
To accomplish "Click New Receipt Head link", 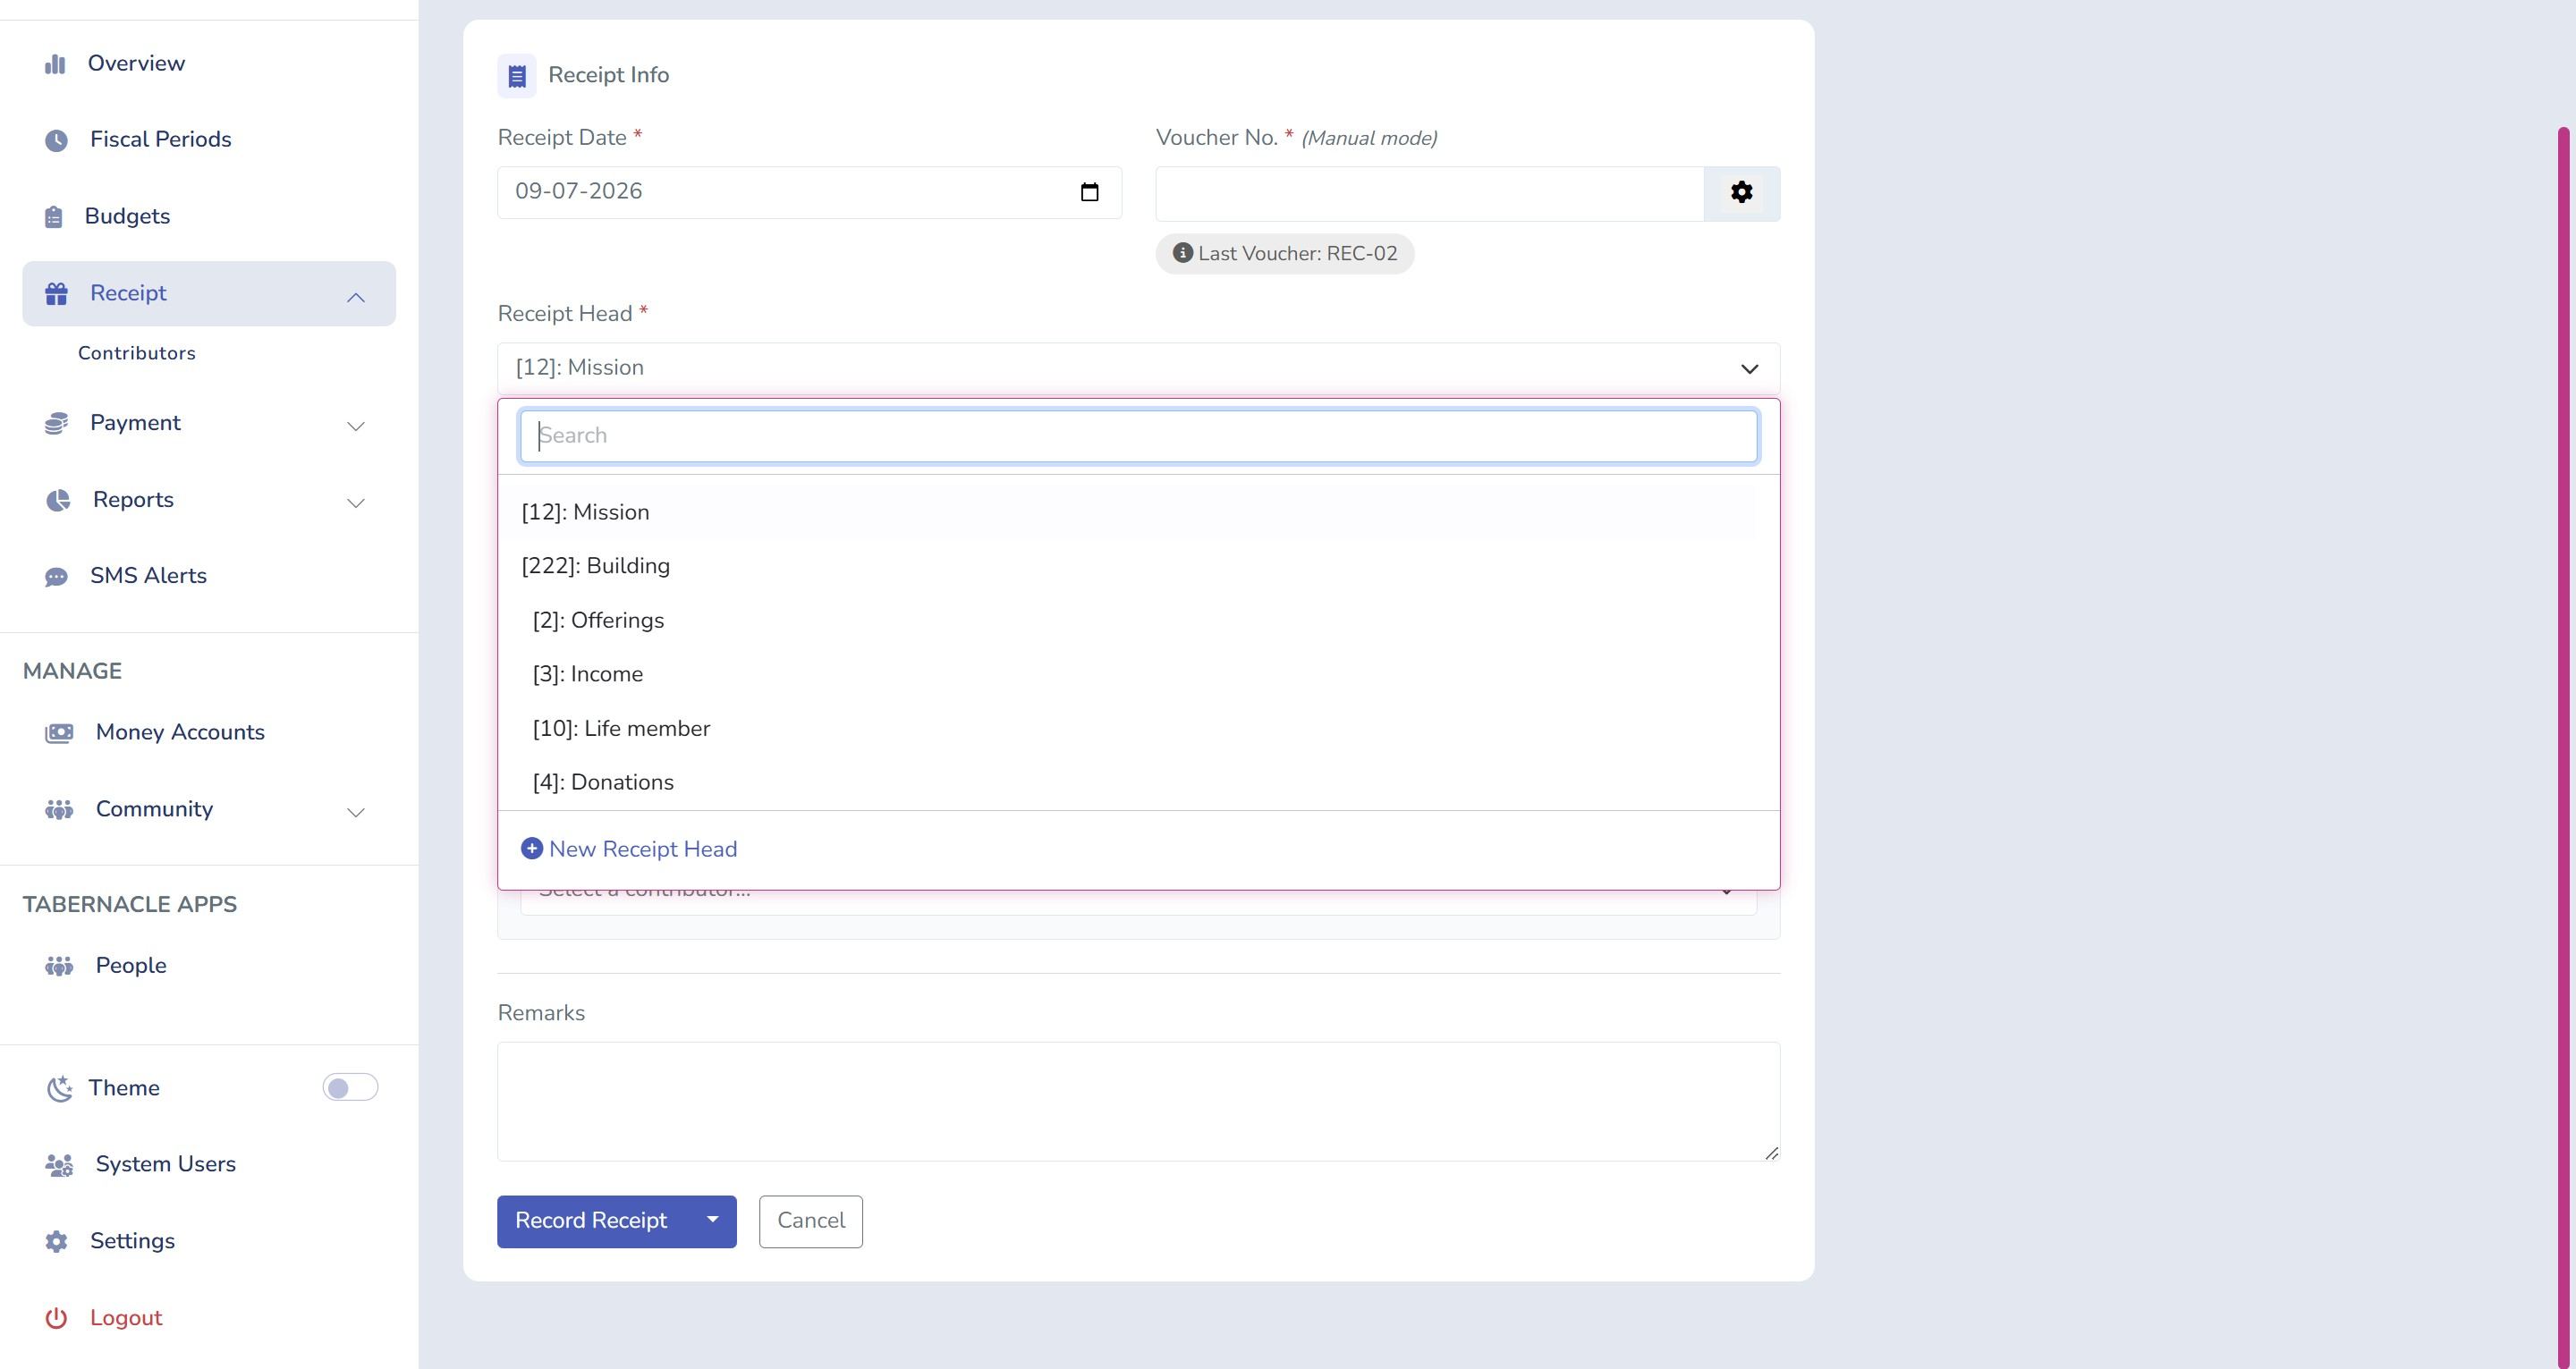I will pos(629,849).
